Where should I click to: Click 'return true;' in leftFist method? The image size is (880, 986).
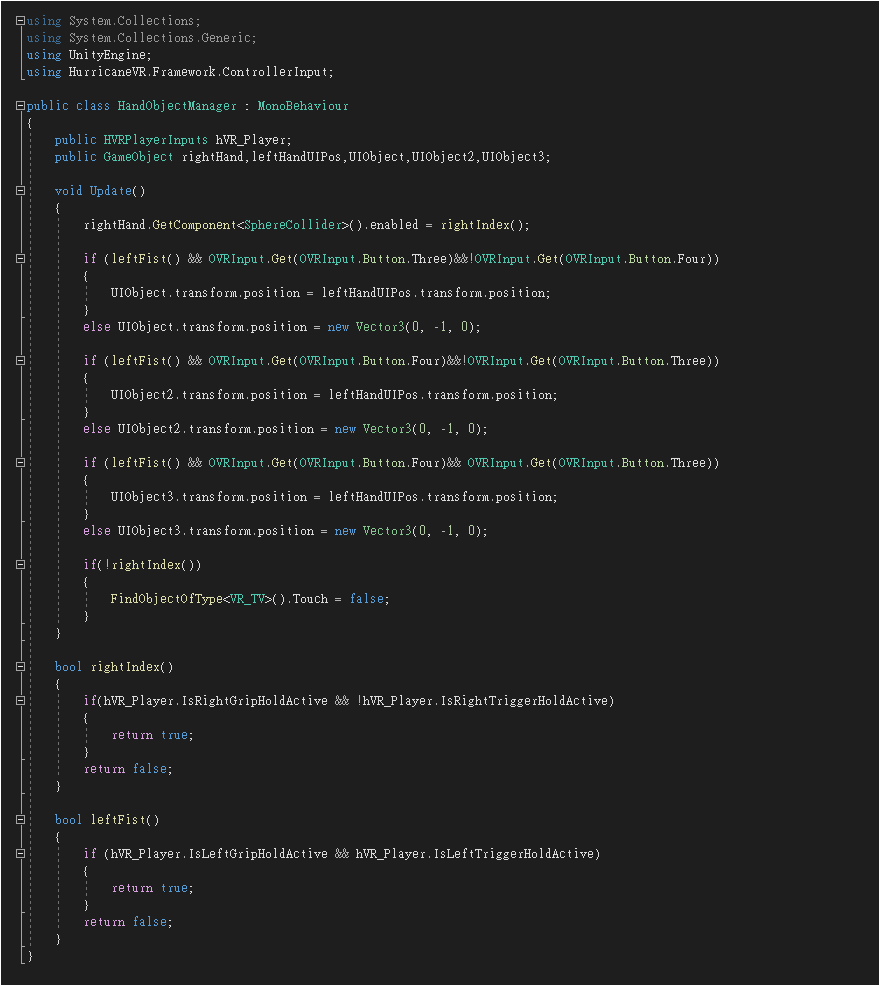(x=152, y=888)
